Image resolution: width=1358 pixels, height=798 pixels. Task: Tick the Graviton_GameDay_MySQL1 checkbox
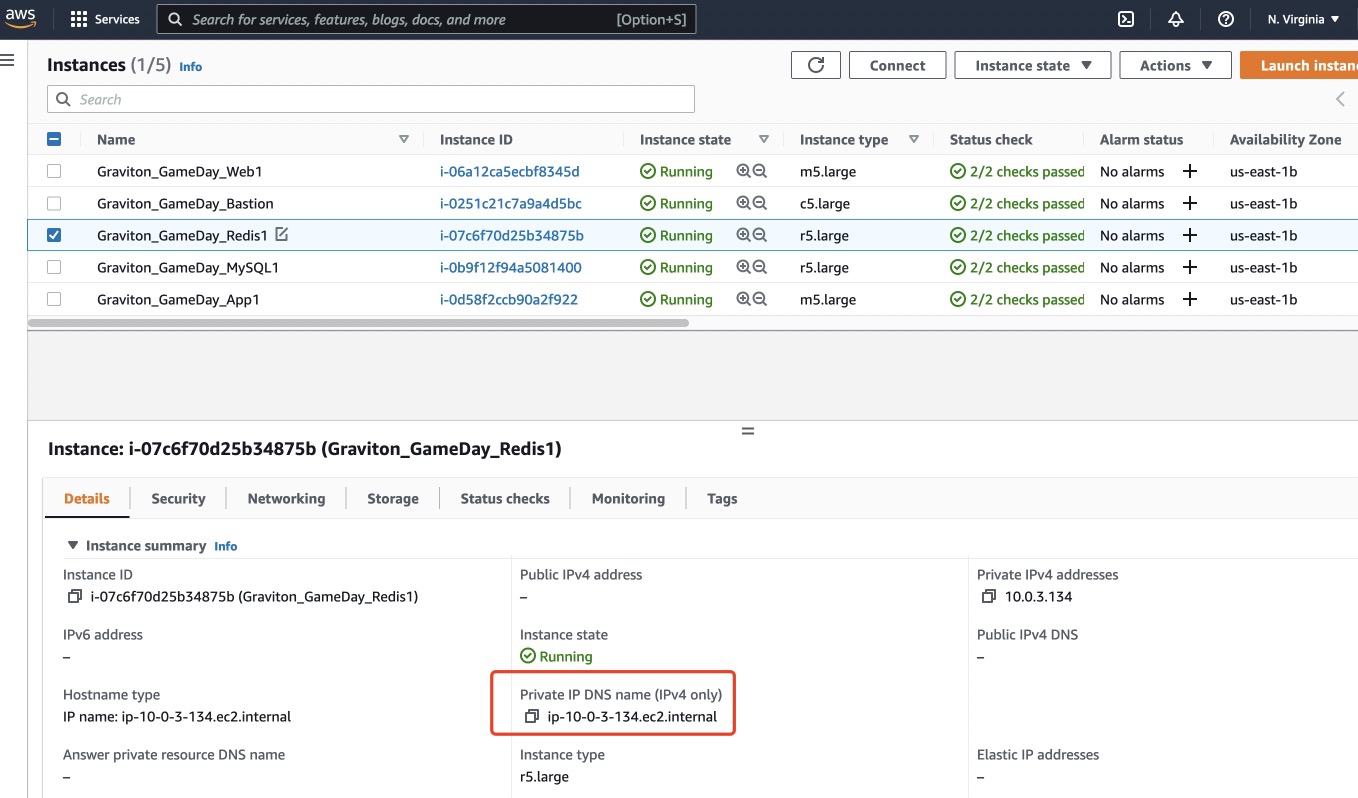click(x=54, y=267)
